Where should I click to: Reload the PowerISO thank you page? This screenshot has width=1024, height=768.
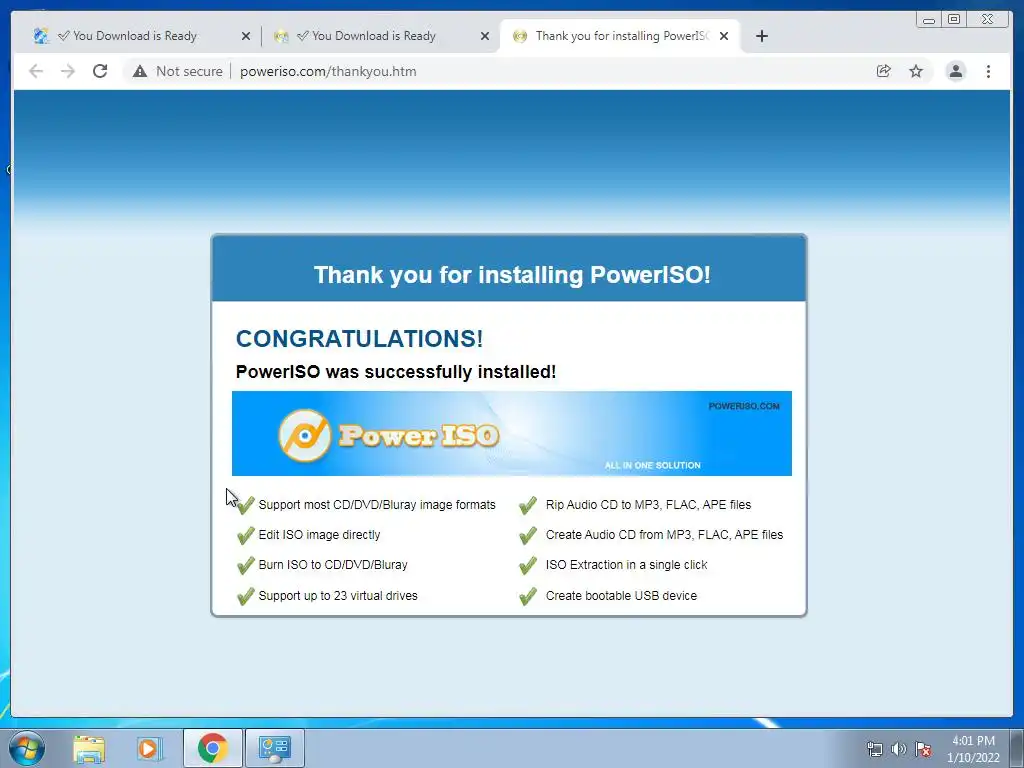pyautogui.click(x=100, y=71)
